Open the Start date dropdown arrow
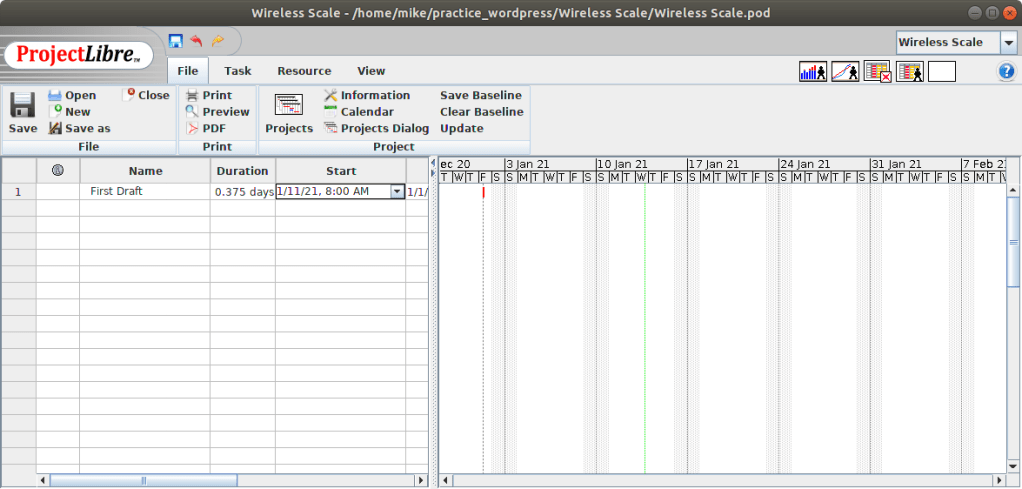 click(397, 191)
